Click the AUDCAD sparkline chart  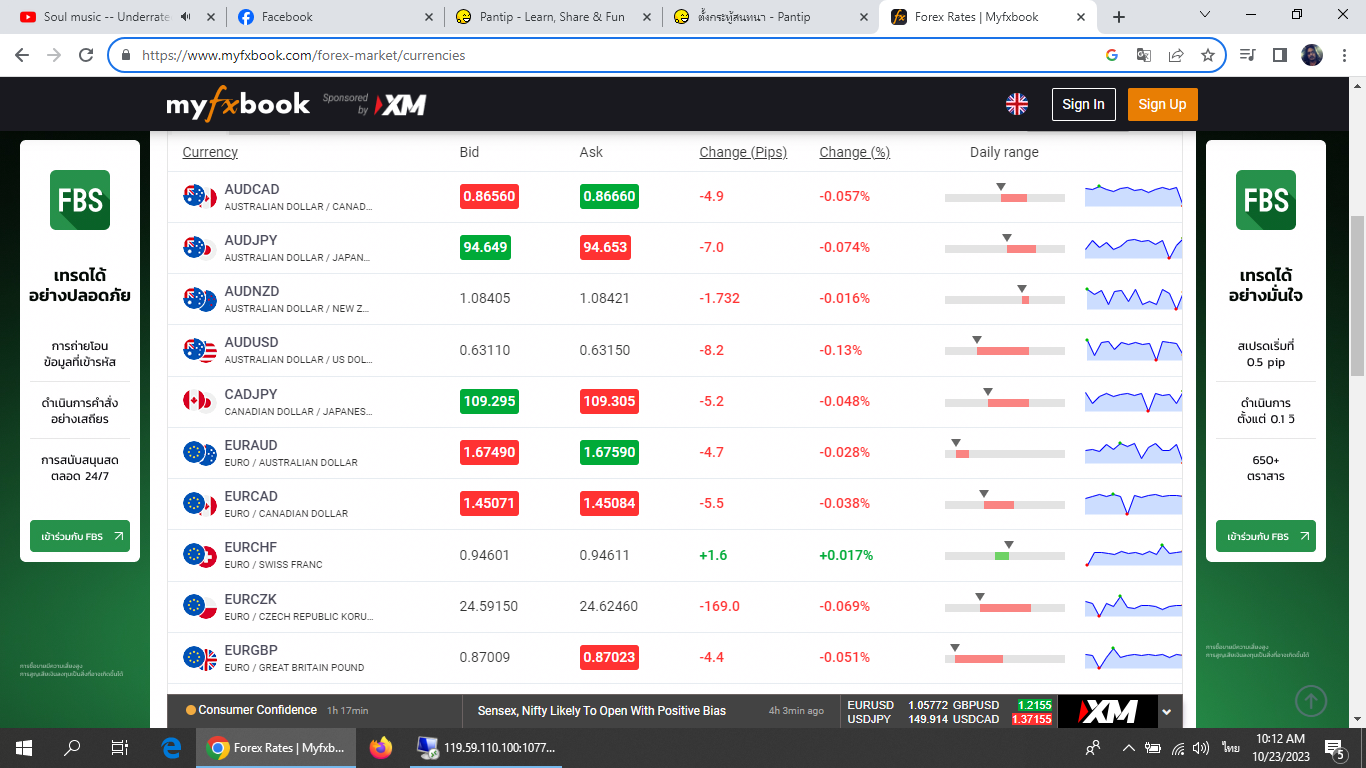tap(1133, 195)
